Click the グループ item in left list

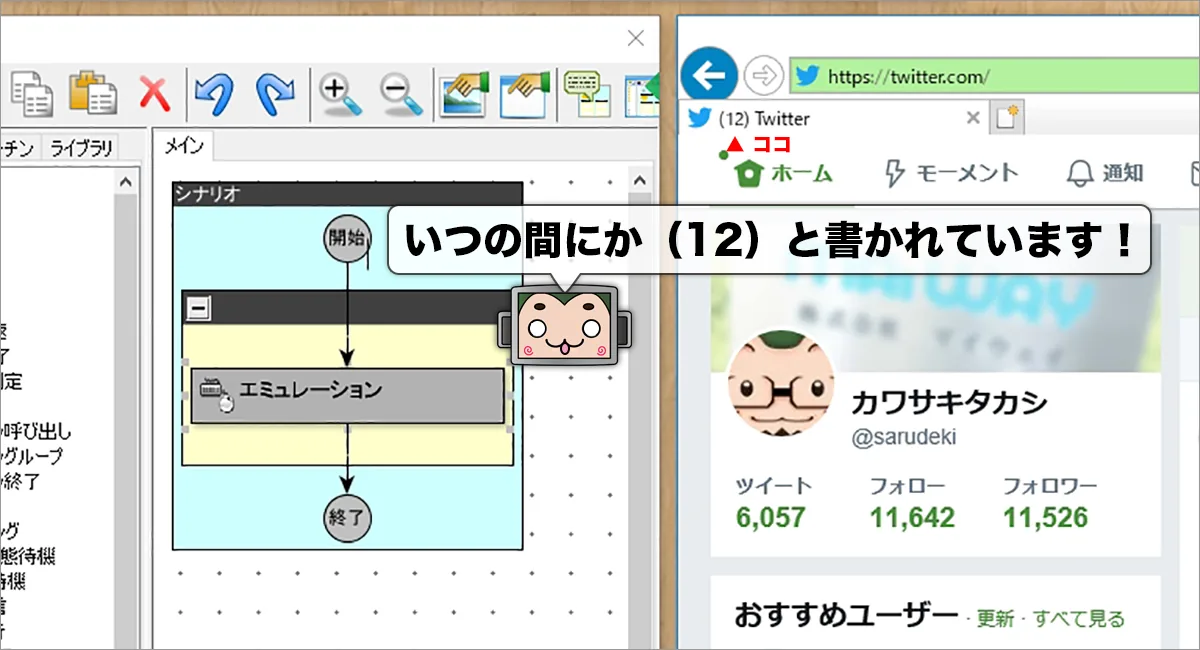32,457
